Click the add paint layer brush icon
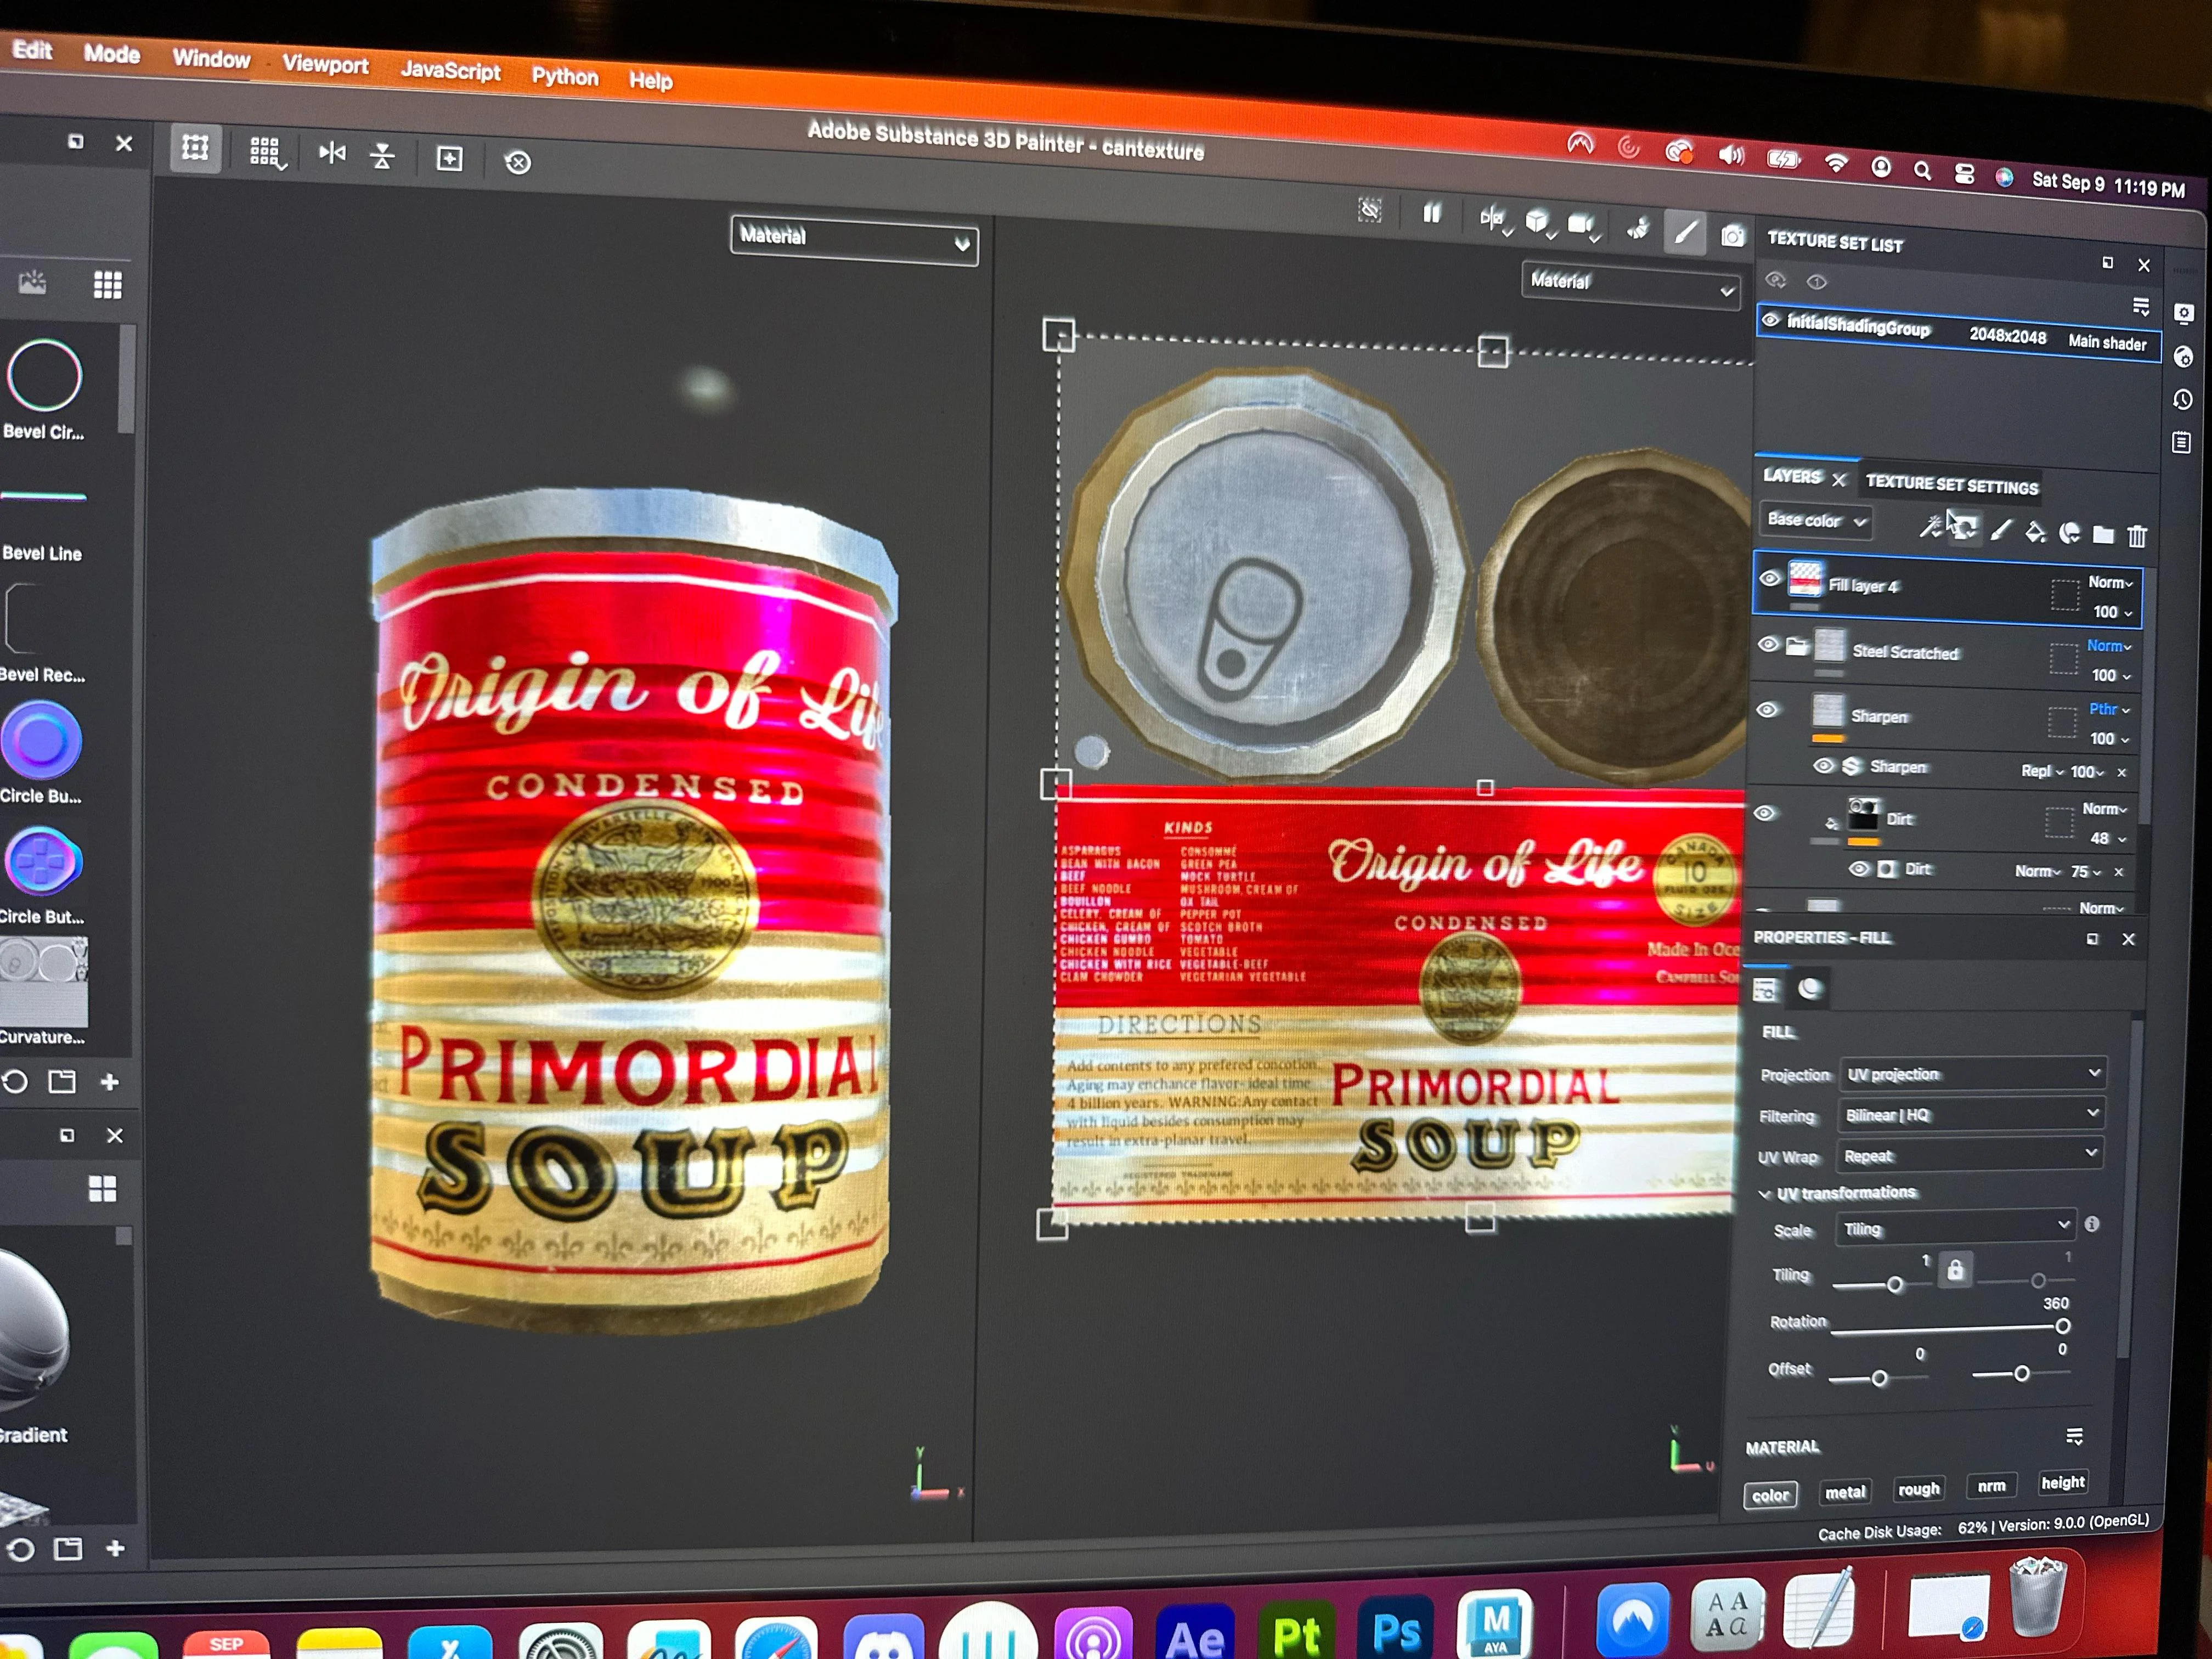Screen dimensions: 2212x1659 pos(2001,530)
